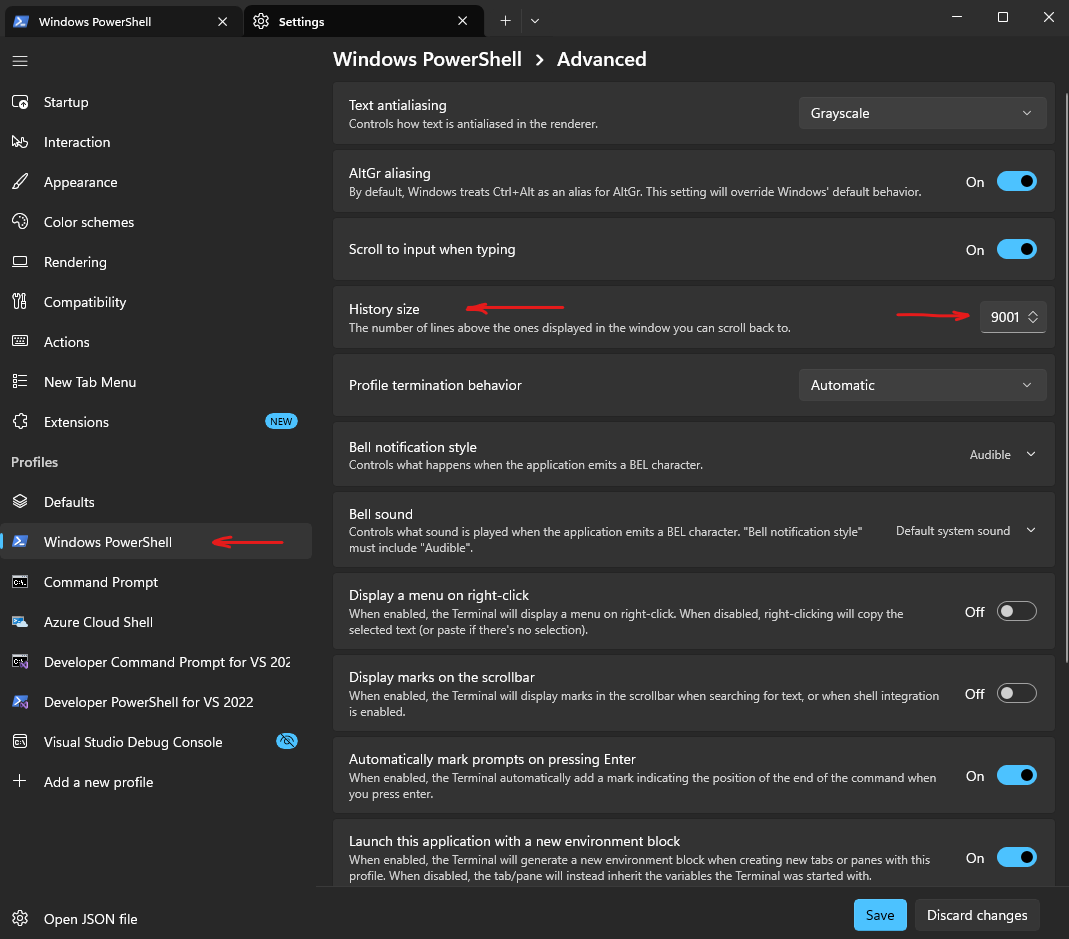Open Profile termination behavior Automatic dropdown
This screenshot has height=939, width=1069.
coord(922,385)
